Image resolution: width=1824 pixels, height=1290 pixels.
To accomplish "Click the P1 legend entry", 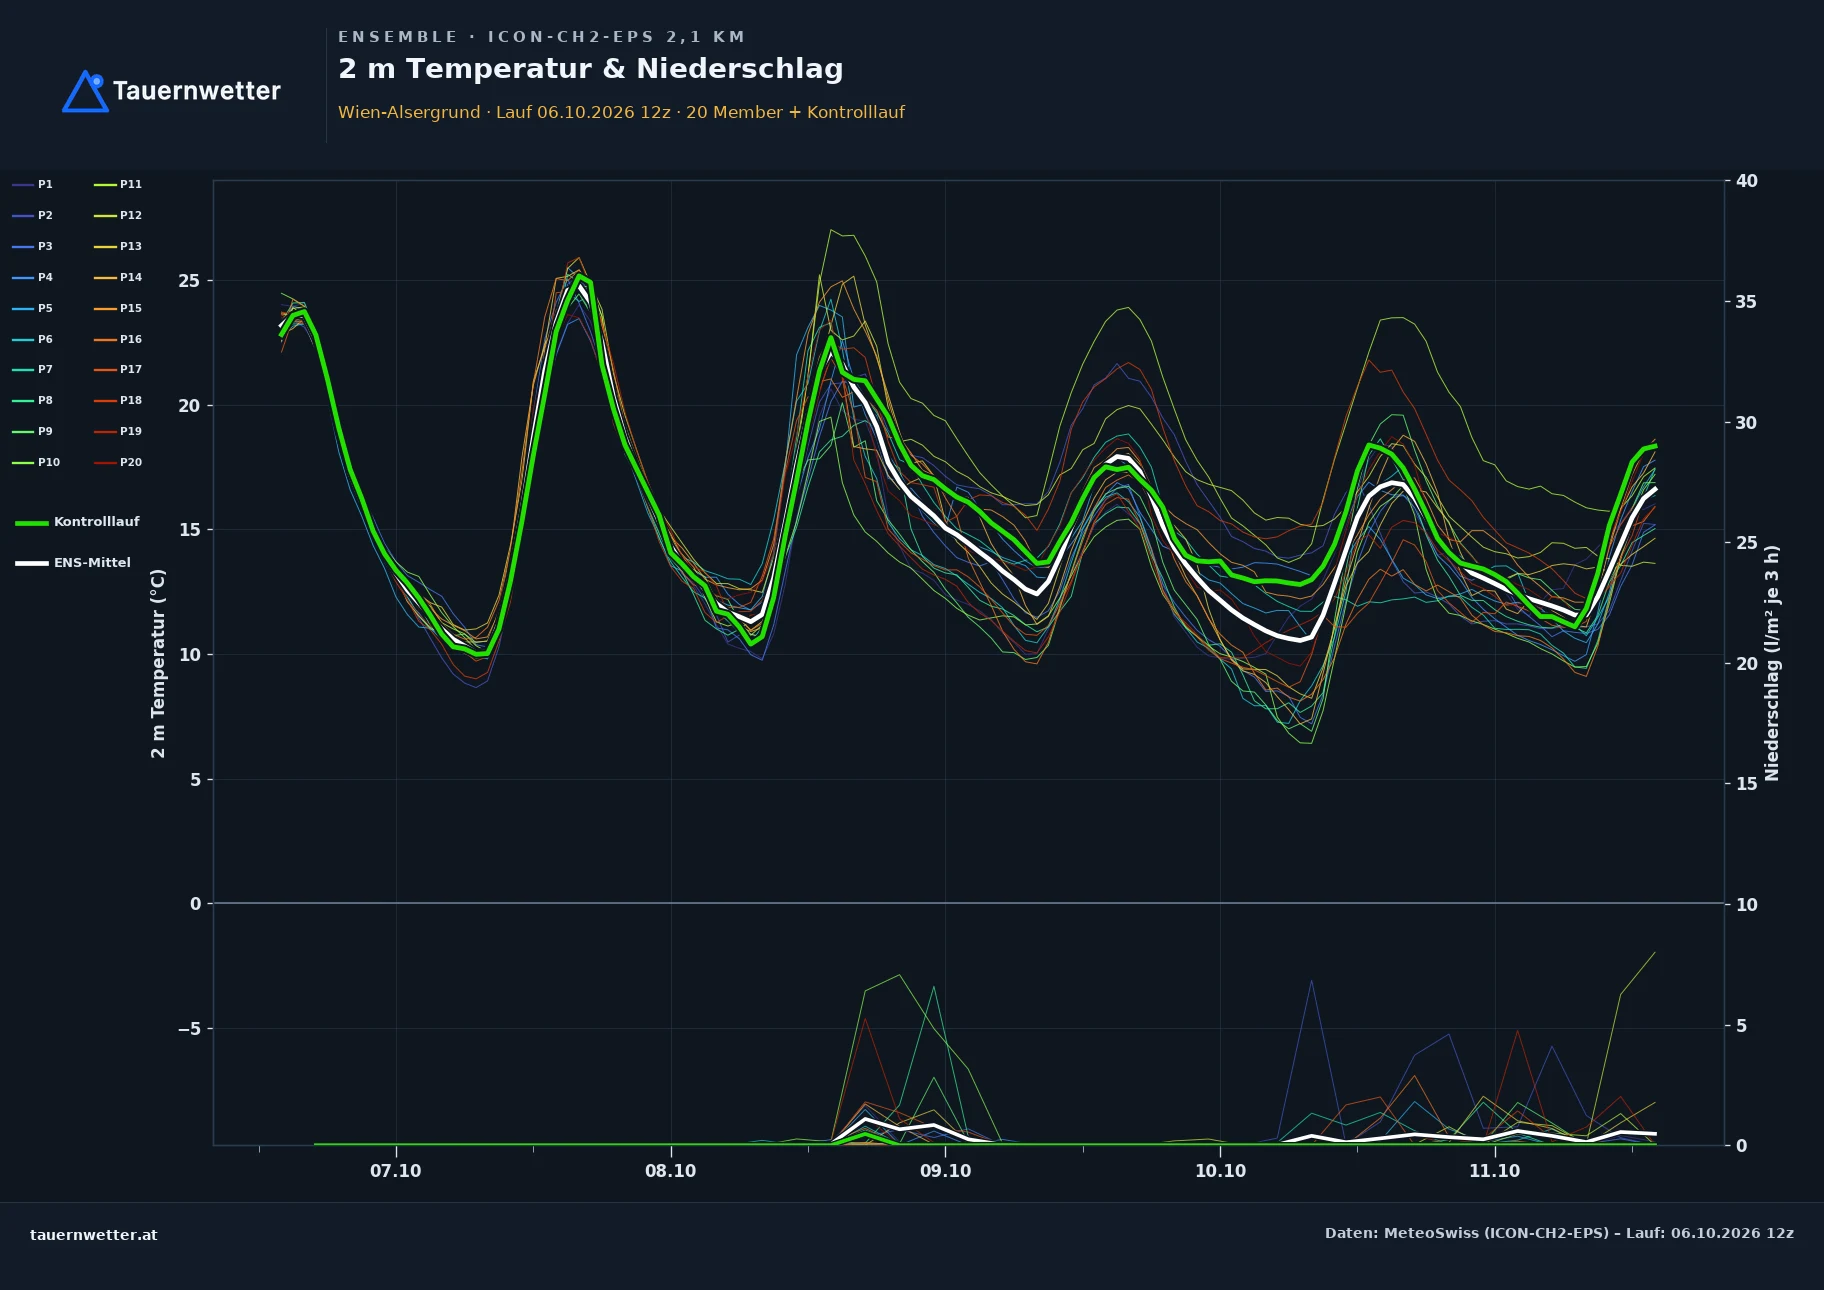I will [x=32, y=184].
